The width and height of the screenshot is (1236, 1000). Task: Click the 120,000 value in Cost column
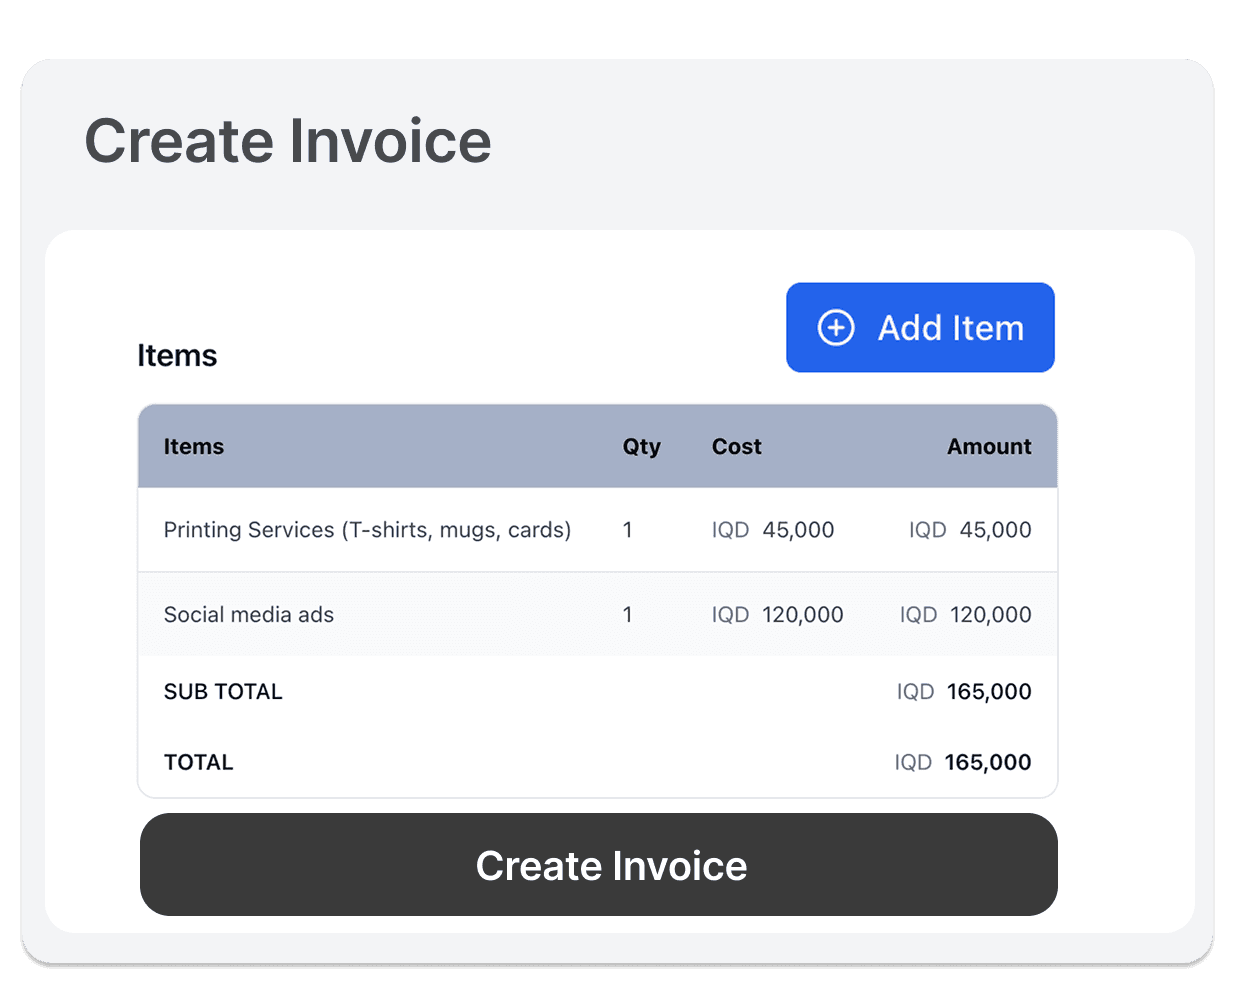802,615
